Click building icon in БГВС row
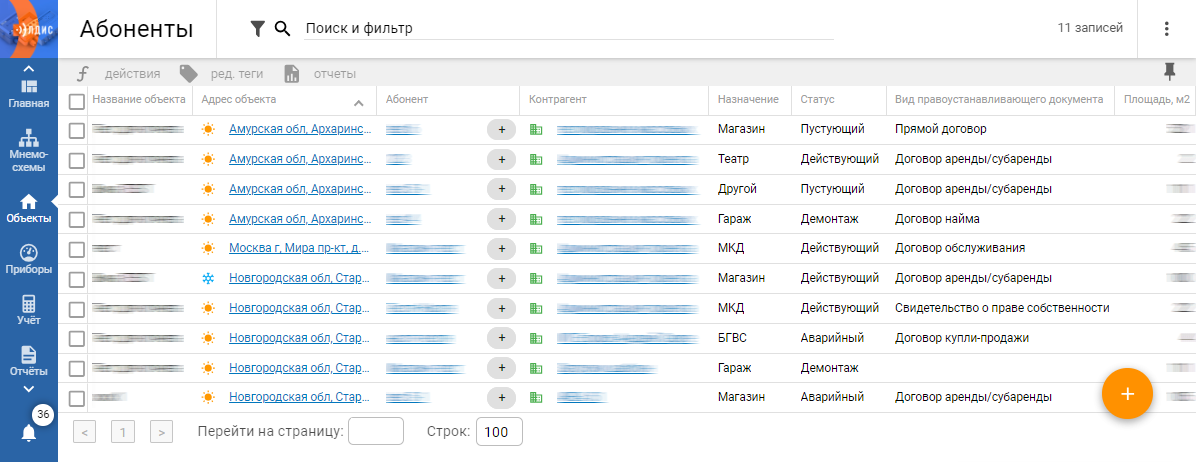This screenshot has width=1196, height=462. click(535, 338)
